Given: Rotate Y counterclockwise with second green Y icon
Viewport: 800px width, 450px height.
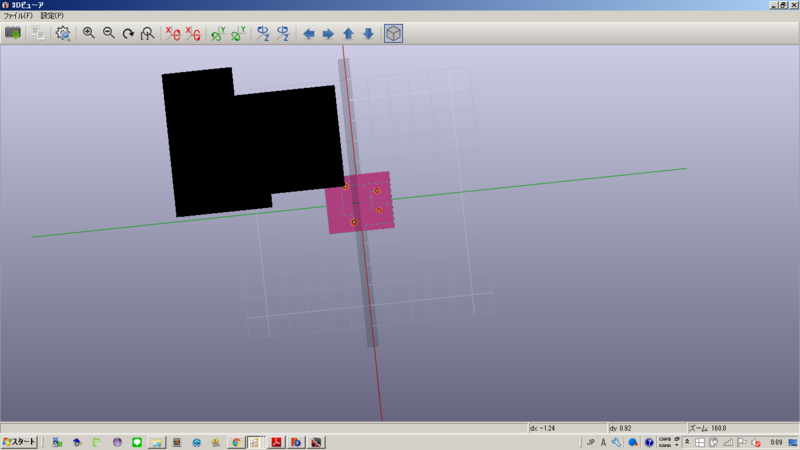Looking at the screenshot, I should 238,34.
